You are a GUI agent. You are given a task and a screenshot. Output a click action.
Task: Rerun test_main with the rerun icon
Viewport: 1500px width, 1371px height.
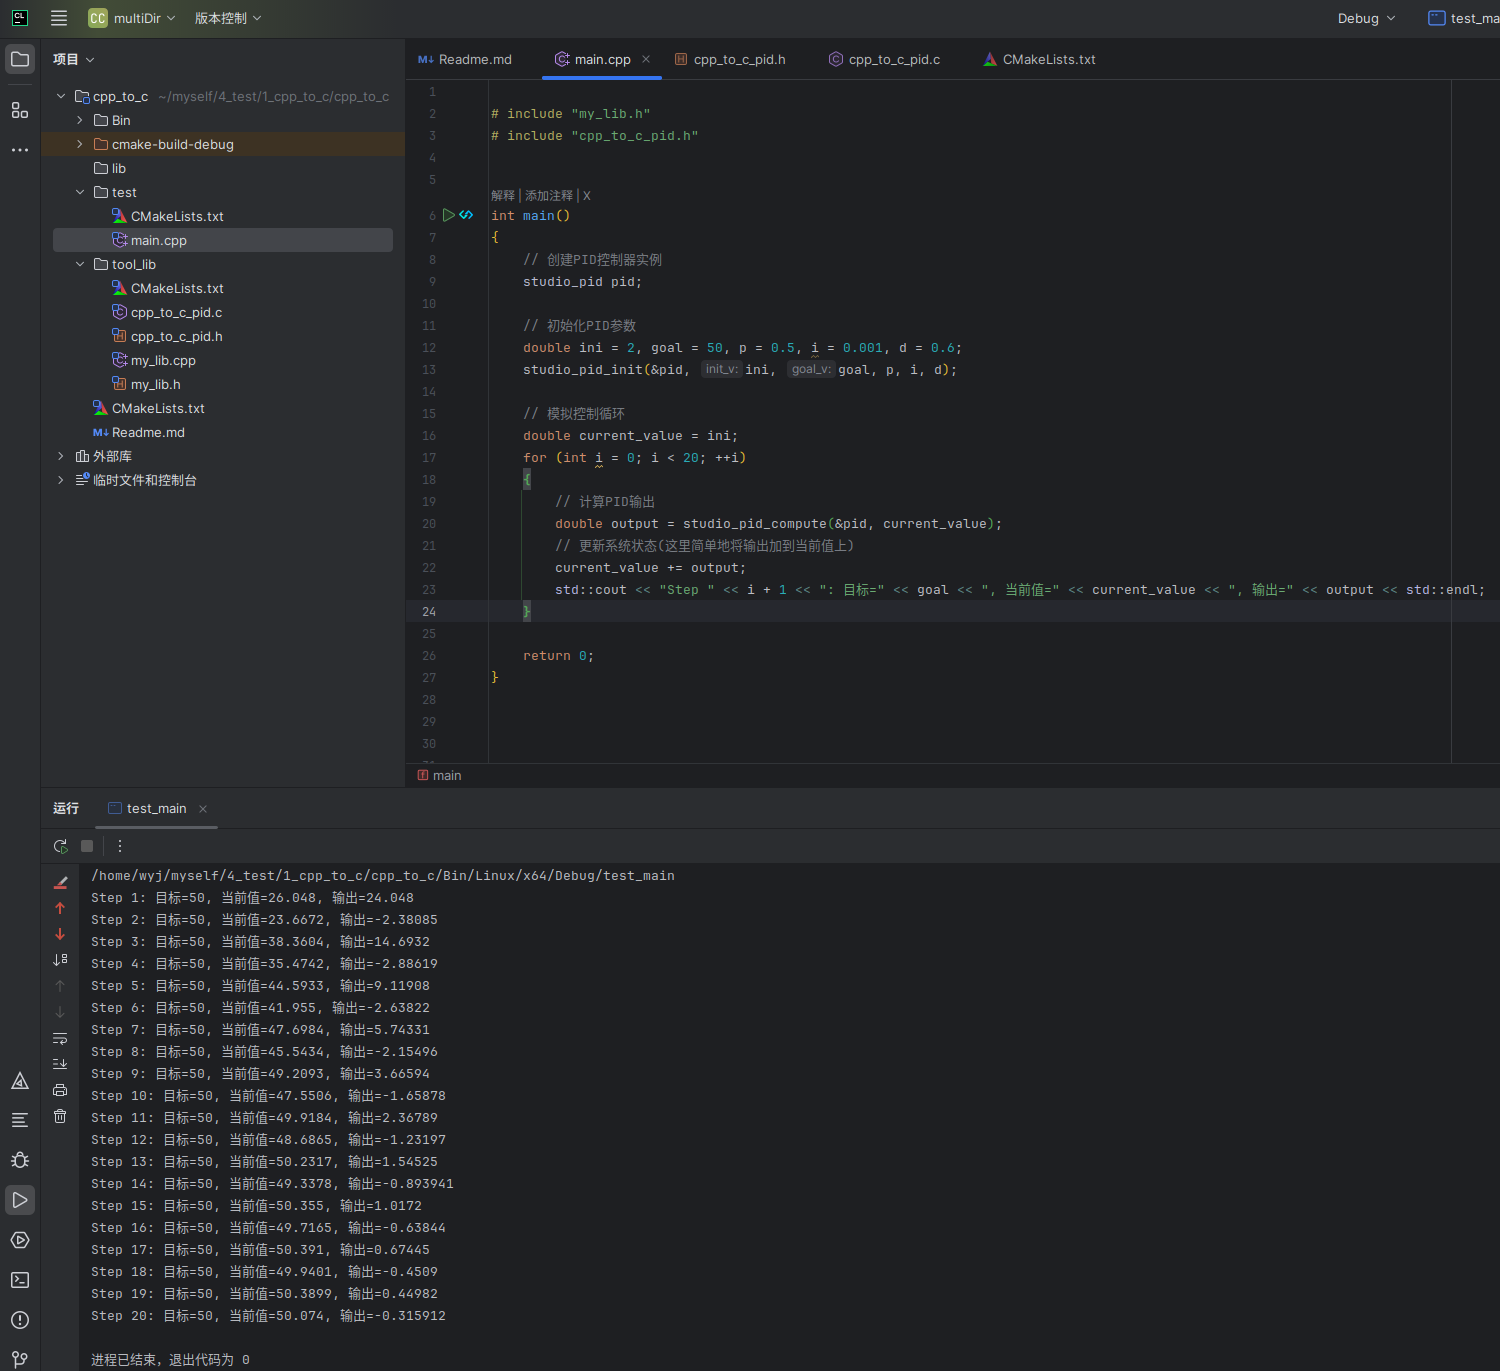click(61, 846)
